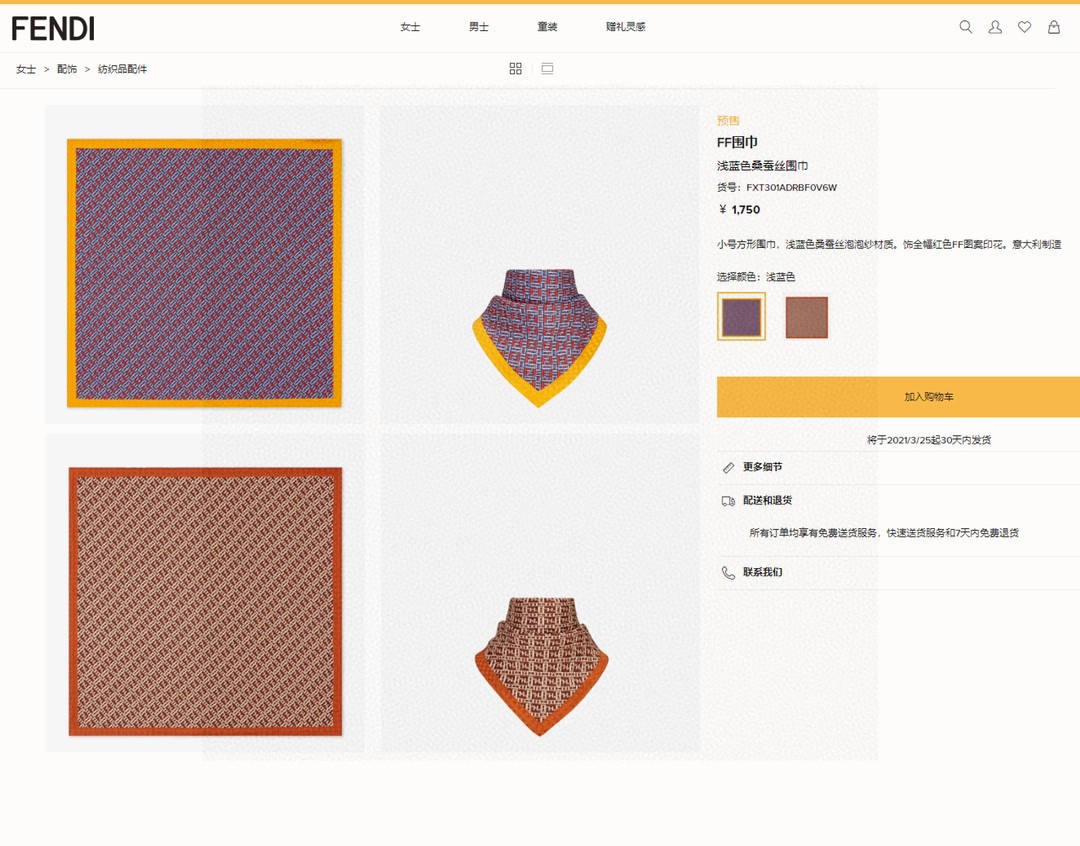Open the 童装 navigation menu
Image resolution: width=1080 pixels, height=846 pixels.
(x=547, y=27)
